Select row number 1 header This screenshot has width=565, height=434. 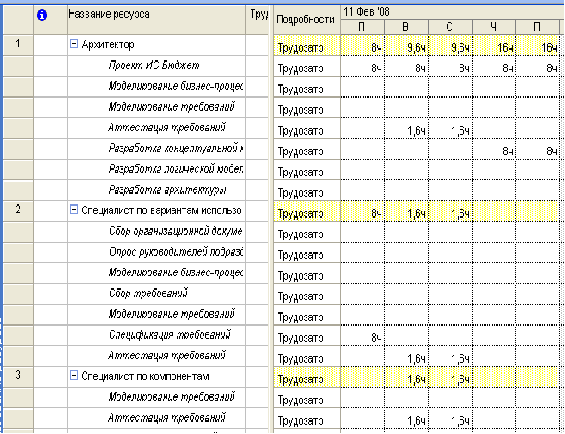click(x=18, y=45)
